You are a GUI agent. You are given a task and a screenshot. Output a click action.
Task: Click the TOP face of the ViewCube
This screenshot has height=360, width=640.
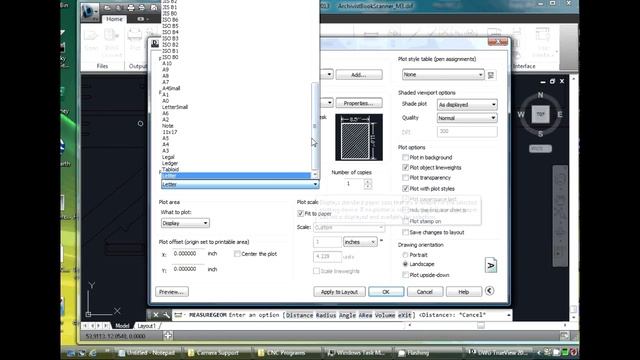(540, 114)
